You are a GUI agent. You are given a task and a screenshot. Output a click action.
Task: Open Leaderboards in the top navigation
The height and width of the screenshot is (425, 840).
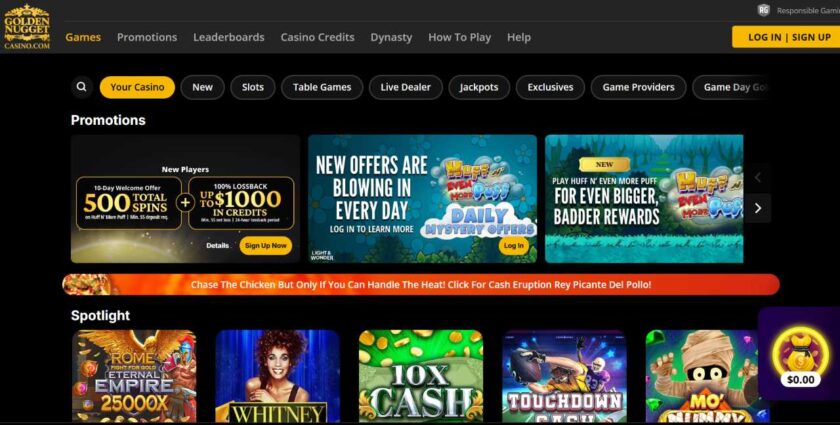tap(229, 38)
